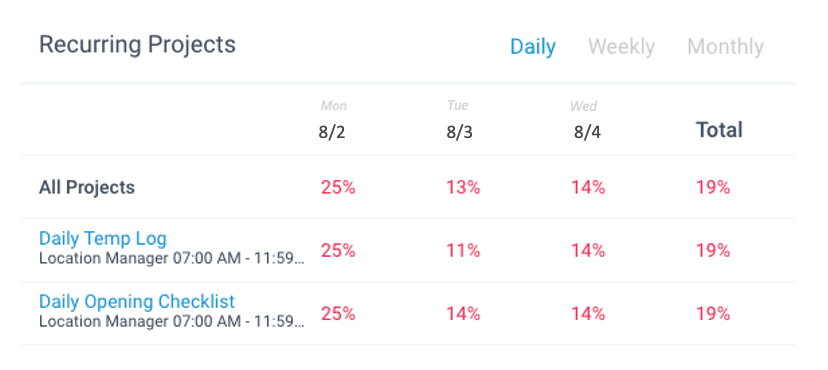This screenshot has height=370, width=828.
Task: Switch to the Monthly tab
Action: (x=725, y=47)
